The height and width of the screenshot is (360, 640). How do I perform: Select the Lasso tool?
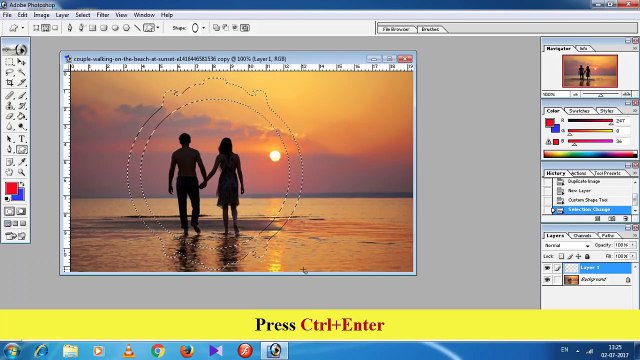tap(9, 72)
